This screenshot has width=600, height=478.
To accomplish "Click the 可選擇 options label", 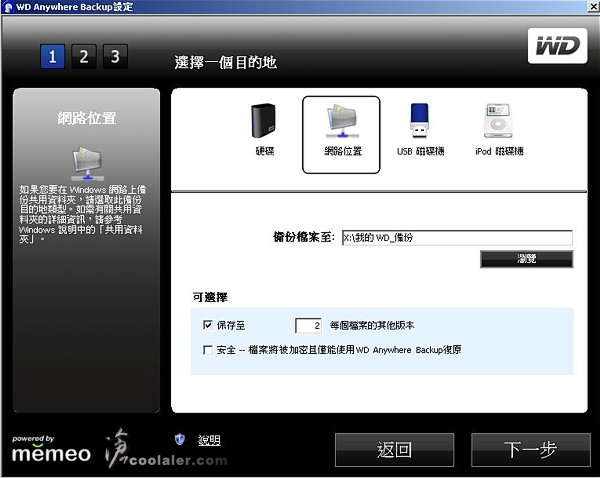I will tap(210, 297).
